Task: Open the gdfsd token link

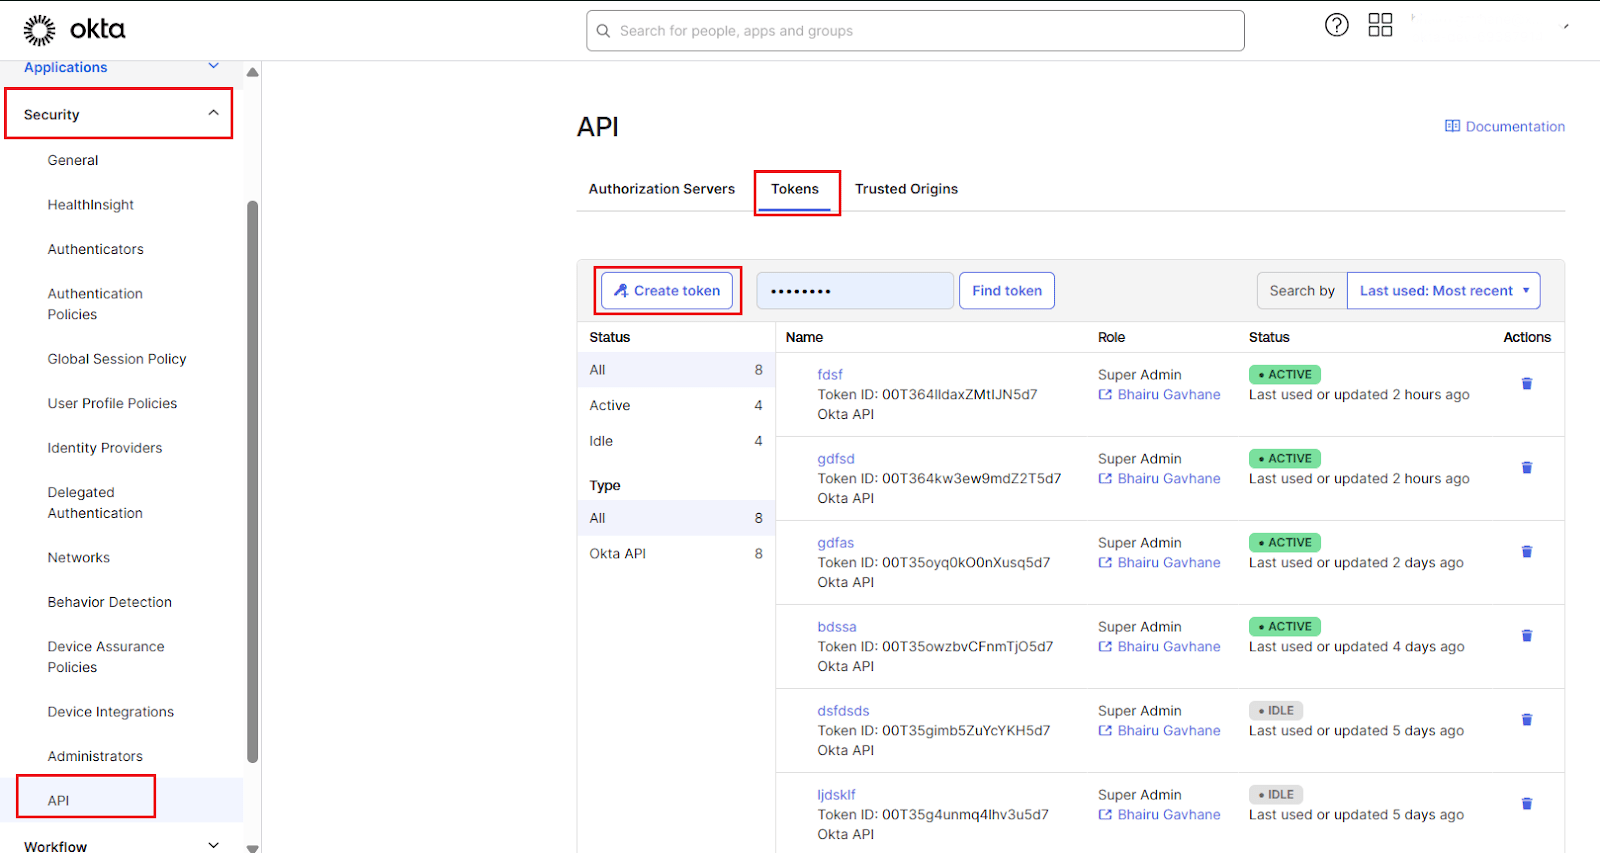Action: [x=836, y=459]
